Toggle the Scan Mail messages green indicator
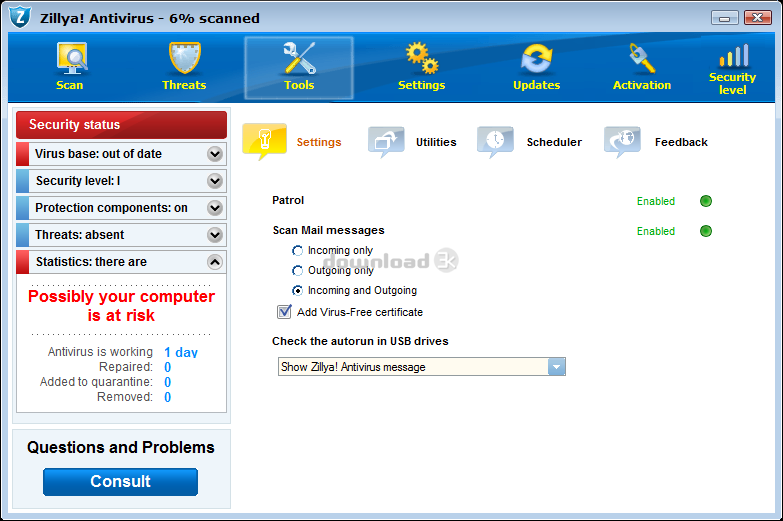This screenshot has width=783, height=521. click(706, 231)
